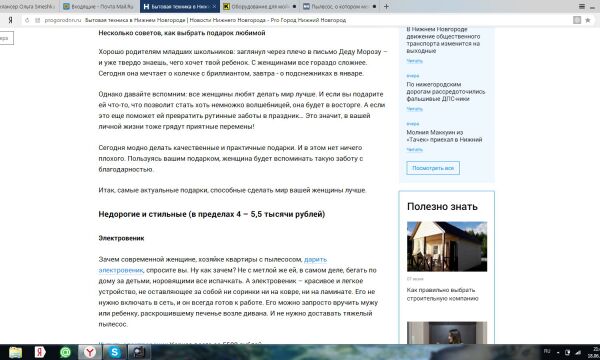The image size is (600, 360).
Task: Click the bookmark star icon
Action: tap(588, 20)
